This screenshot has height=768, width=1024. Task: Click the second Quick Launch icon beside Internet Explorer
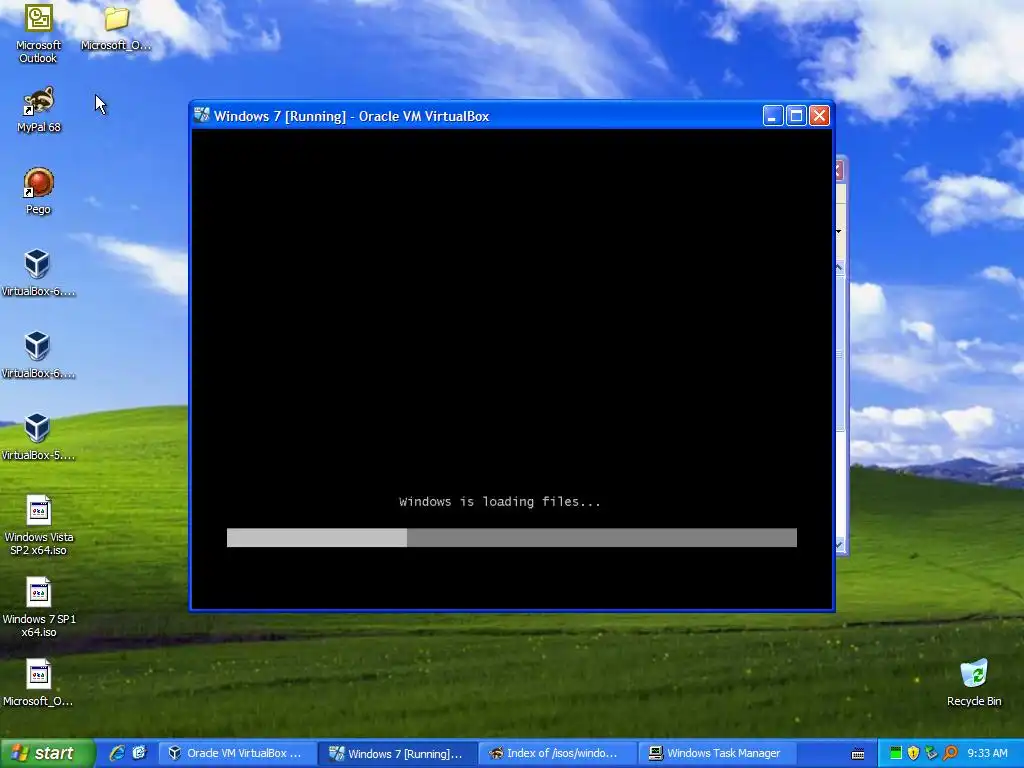(x=139, y=753)
